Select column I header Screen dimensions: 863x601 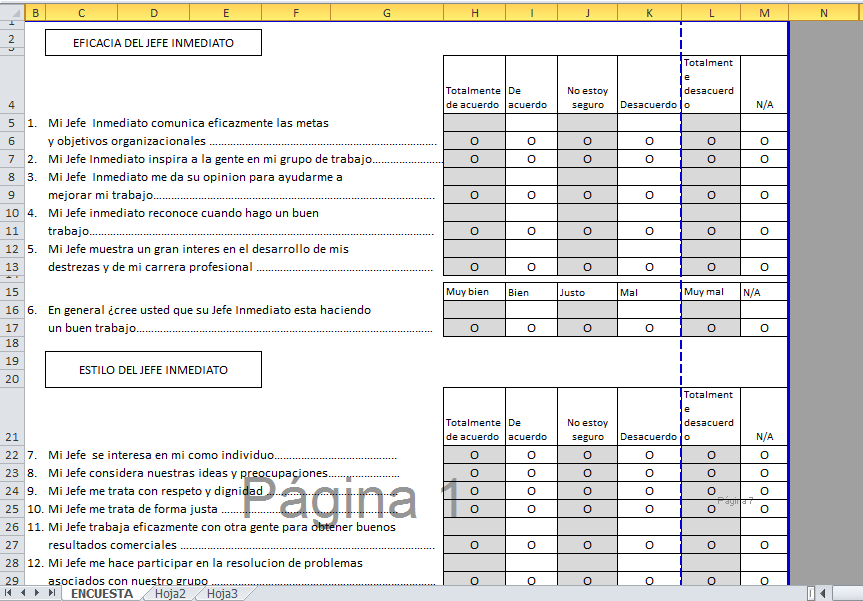pyautogui.click(x=532, y=13)
